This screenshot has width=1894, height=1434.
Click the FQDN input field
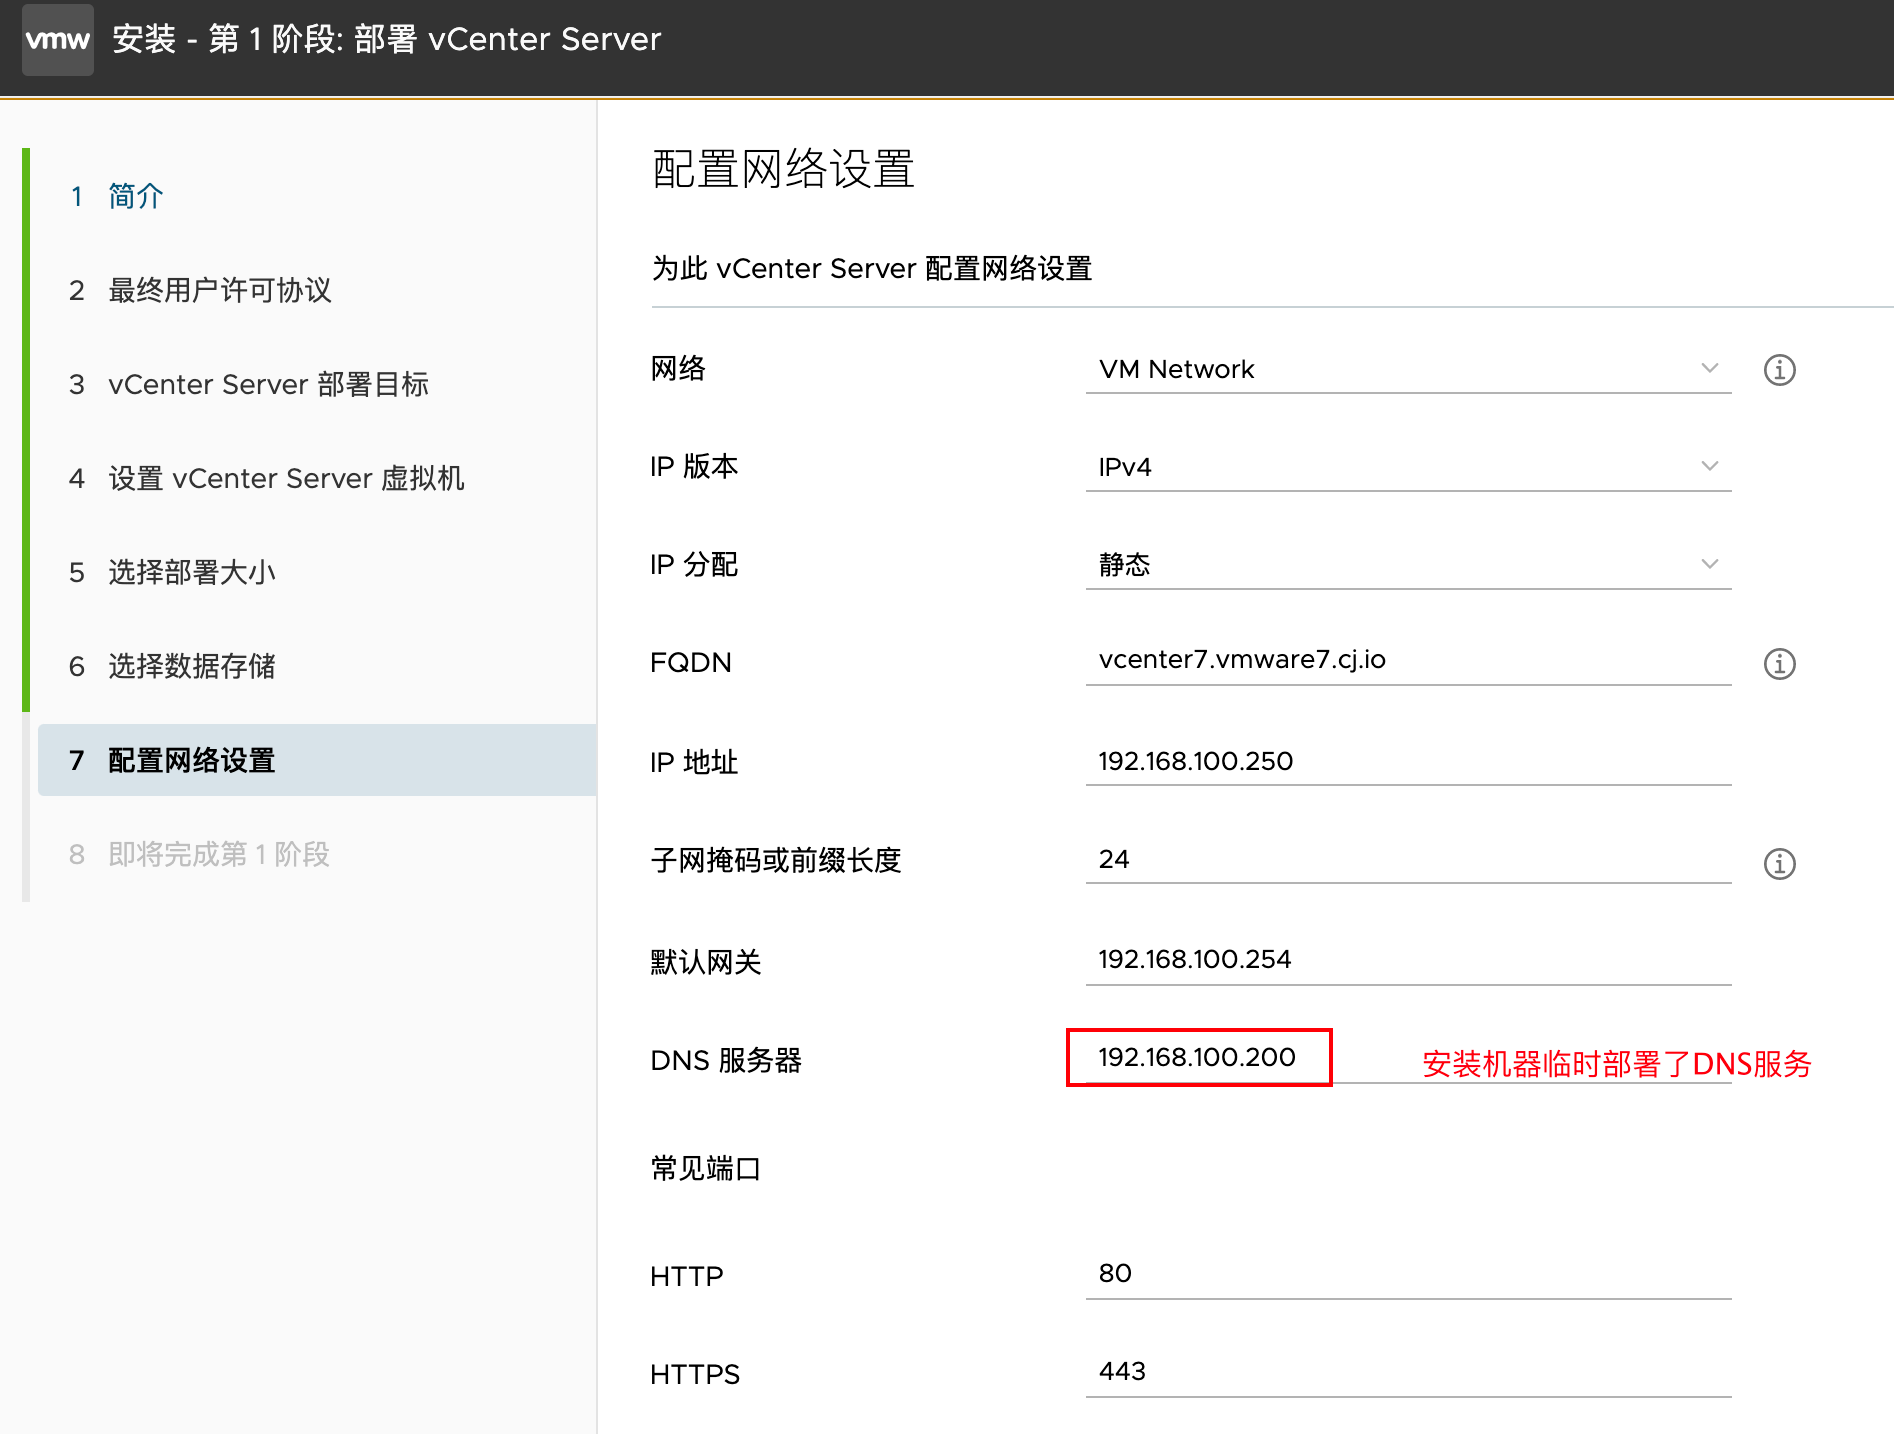pos(1408,660)
